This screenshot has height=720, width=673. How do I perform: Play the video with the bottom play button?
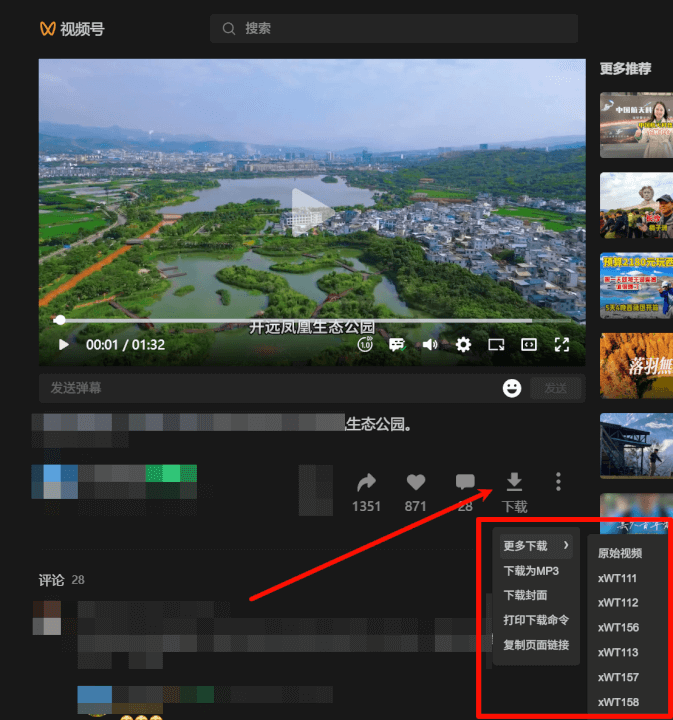[x=64, y=344]
